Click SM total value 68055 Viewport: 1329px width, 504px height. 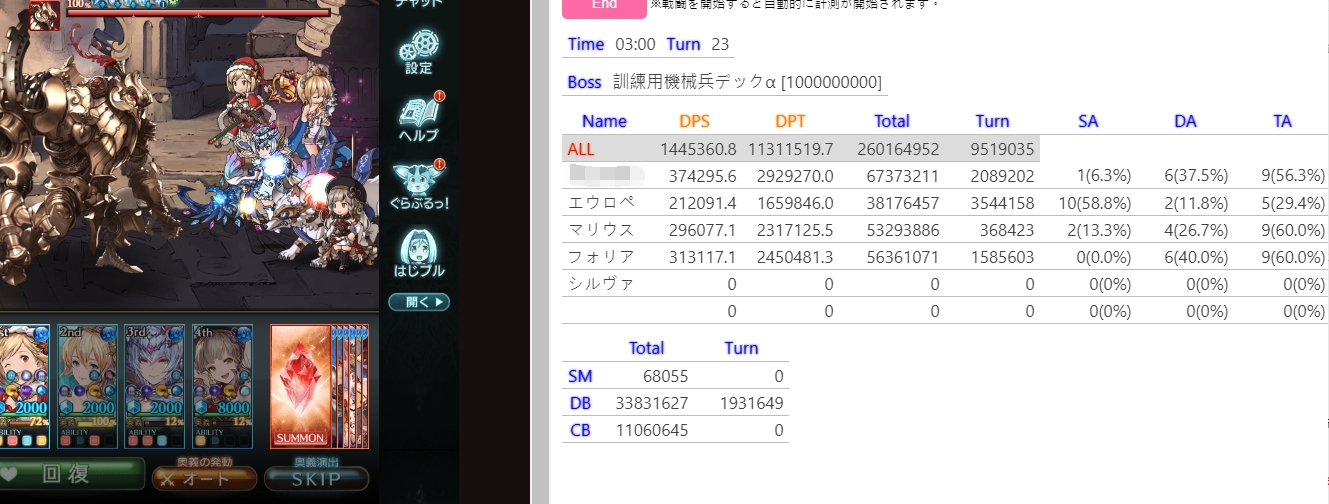click(x=665, y=376)
